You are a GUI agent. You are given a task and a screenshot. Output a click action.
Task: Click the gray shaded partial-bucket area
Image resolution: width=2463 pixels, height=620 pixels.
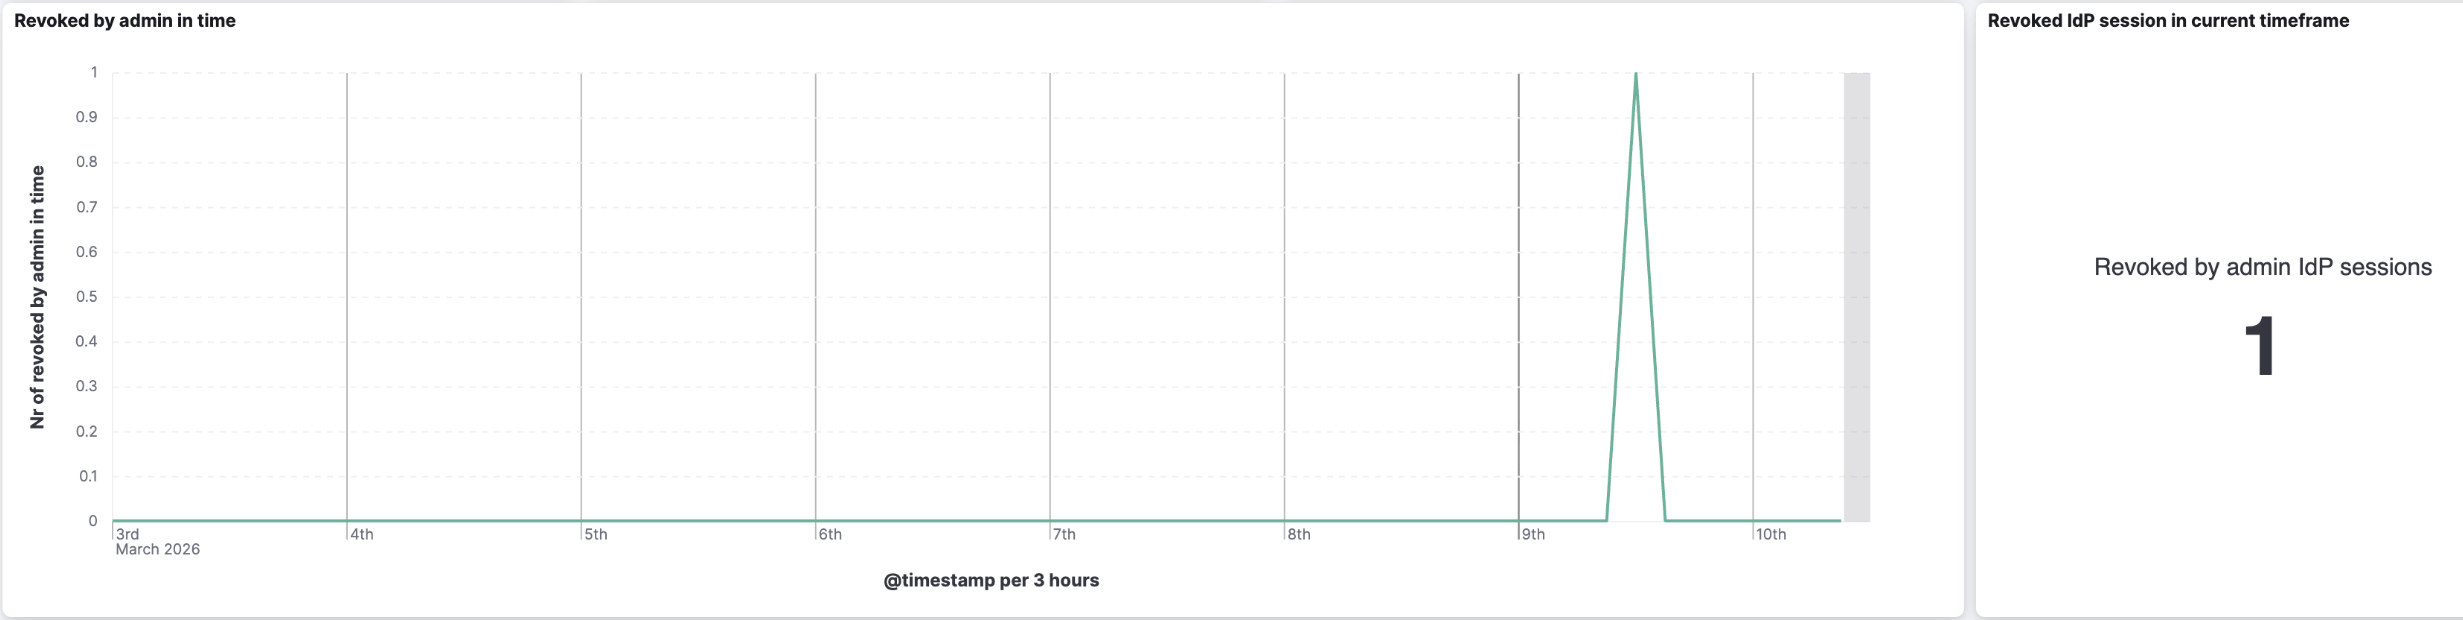(1857, 297)
